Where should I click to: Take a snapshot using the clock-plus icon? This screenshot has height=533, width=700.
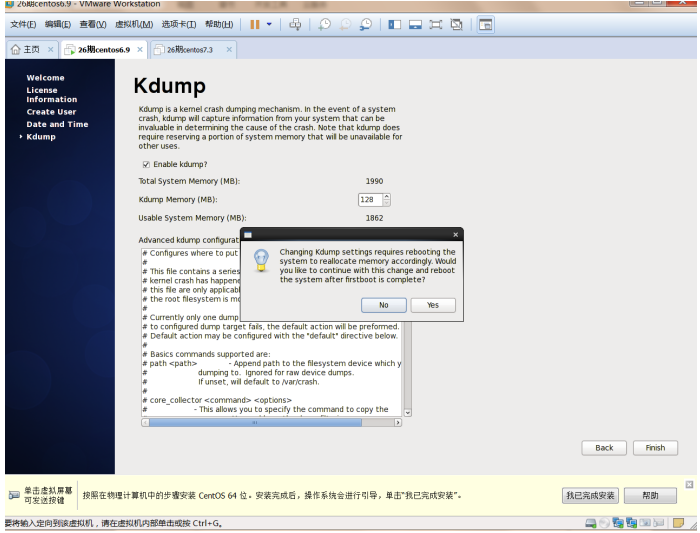point(325,25)
